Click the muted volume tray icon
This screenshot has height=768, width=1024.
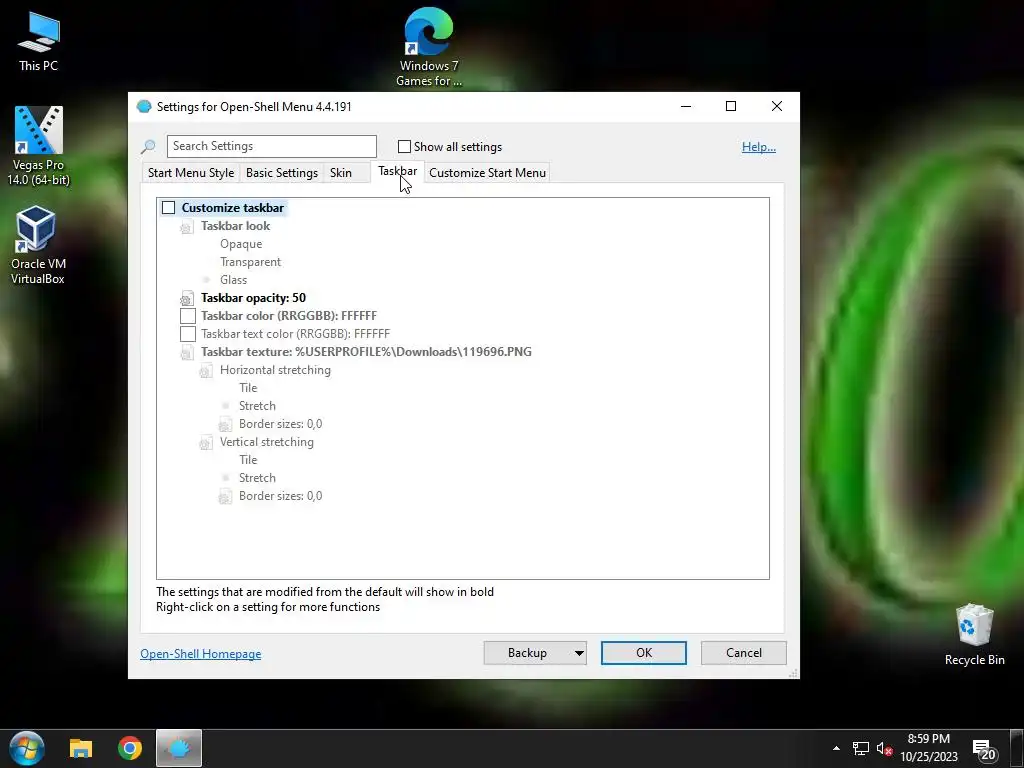coord(884,748)
